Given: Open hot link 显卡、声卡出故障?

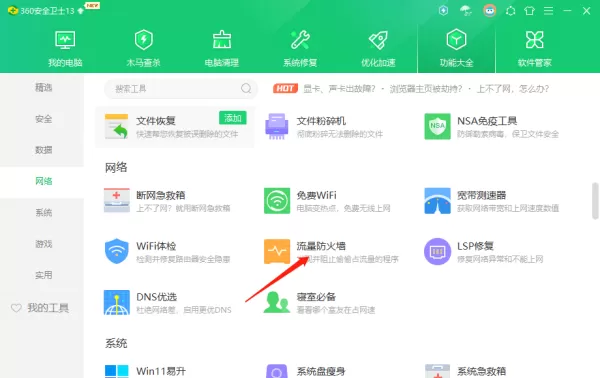Looking at the screenshot, I should pyautogui.click(x=339, y=89).
